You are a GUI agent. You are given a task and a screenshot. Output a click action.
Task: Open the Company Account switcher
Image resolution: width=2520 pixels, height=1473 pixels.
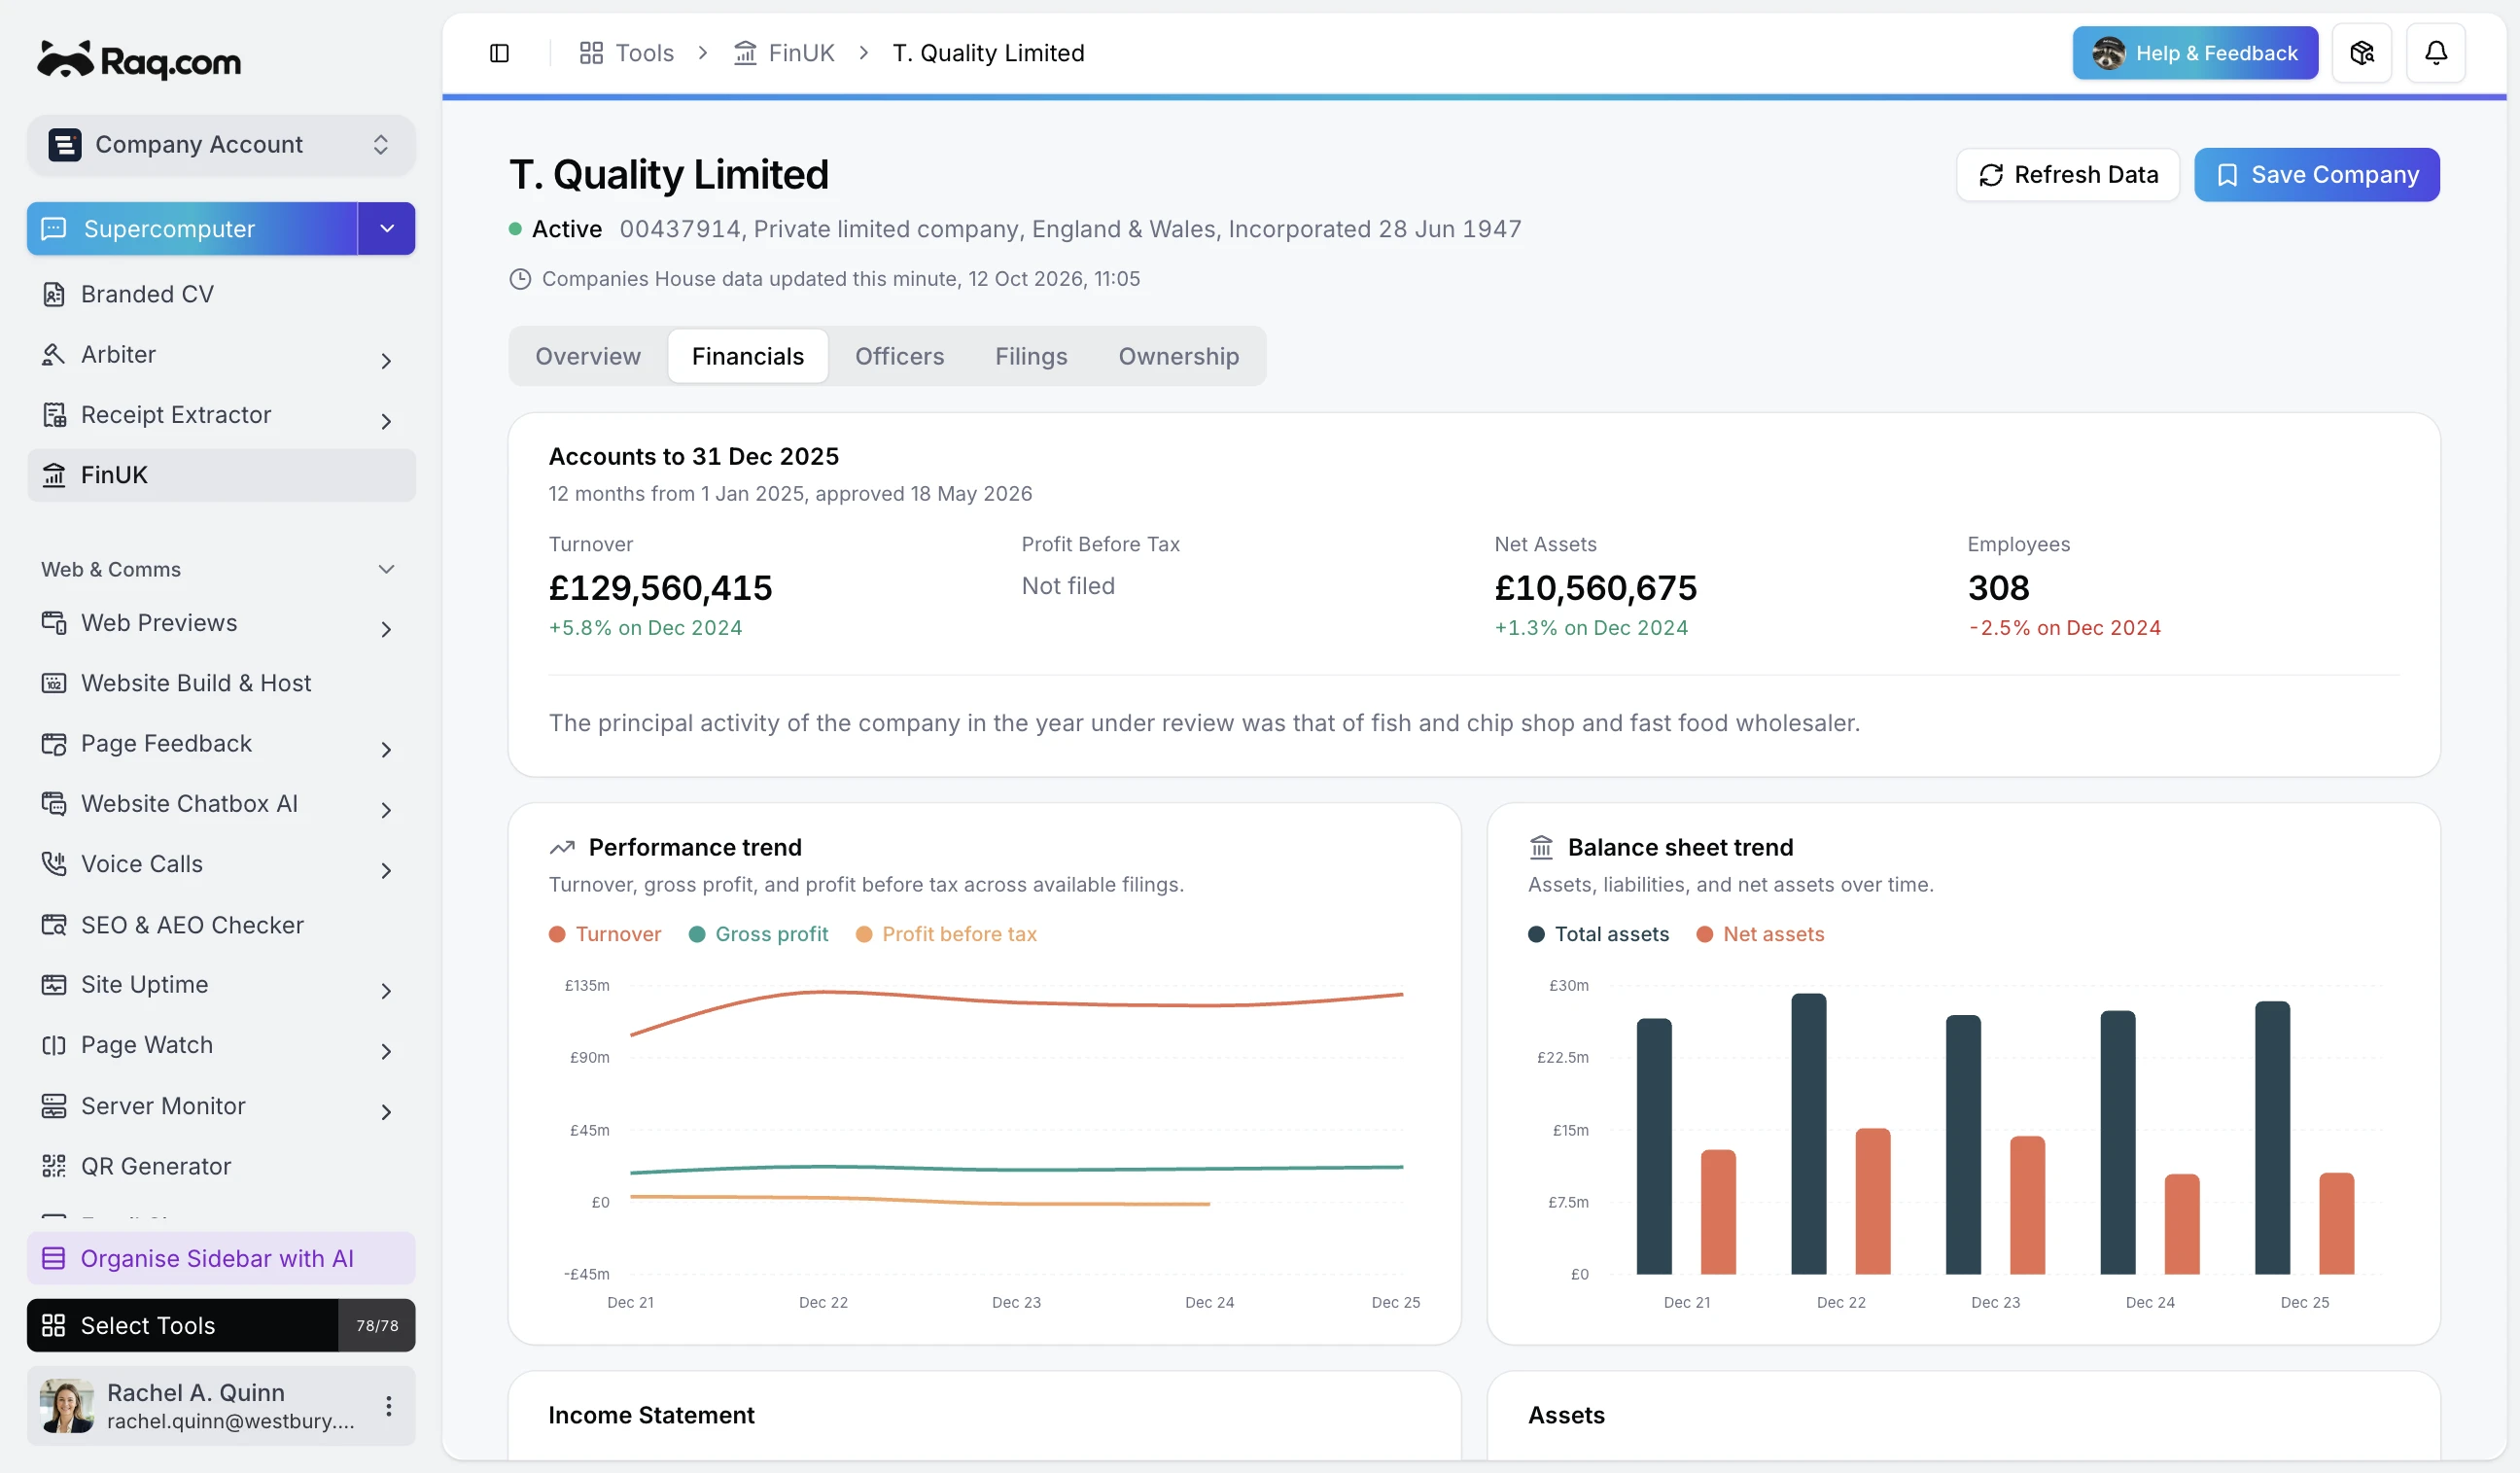click(221, 145)
